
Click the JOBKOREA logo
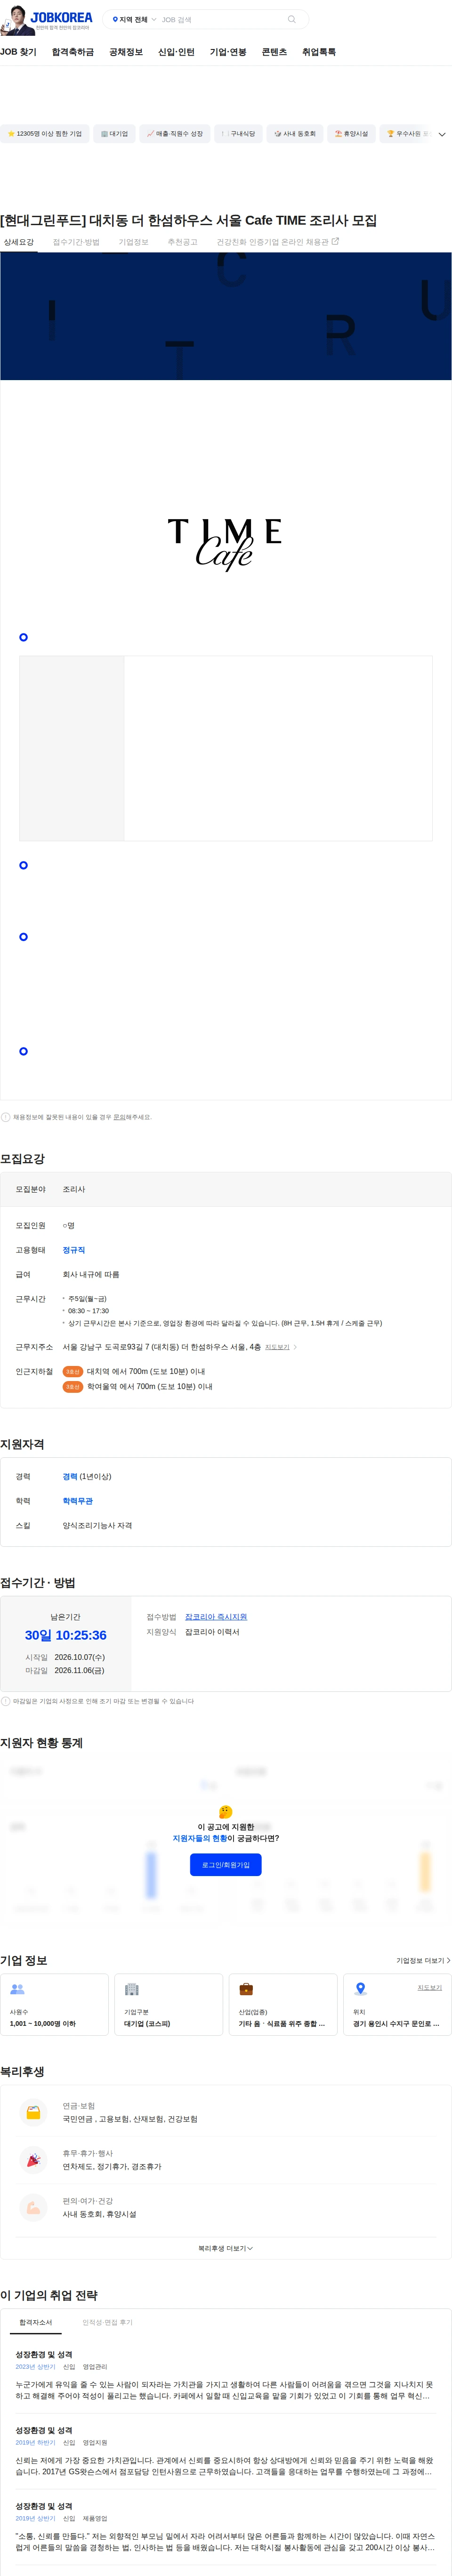[x=61, y=17]
